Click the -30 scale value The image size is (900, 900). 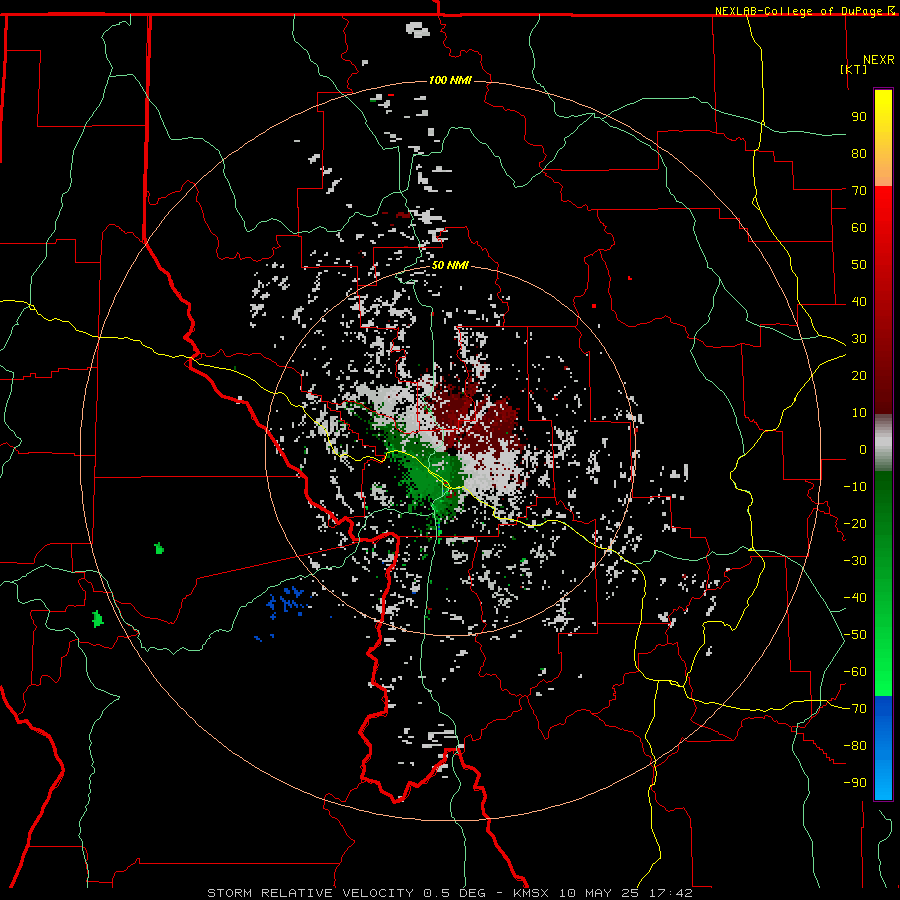855,560
